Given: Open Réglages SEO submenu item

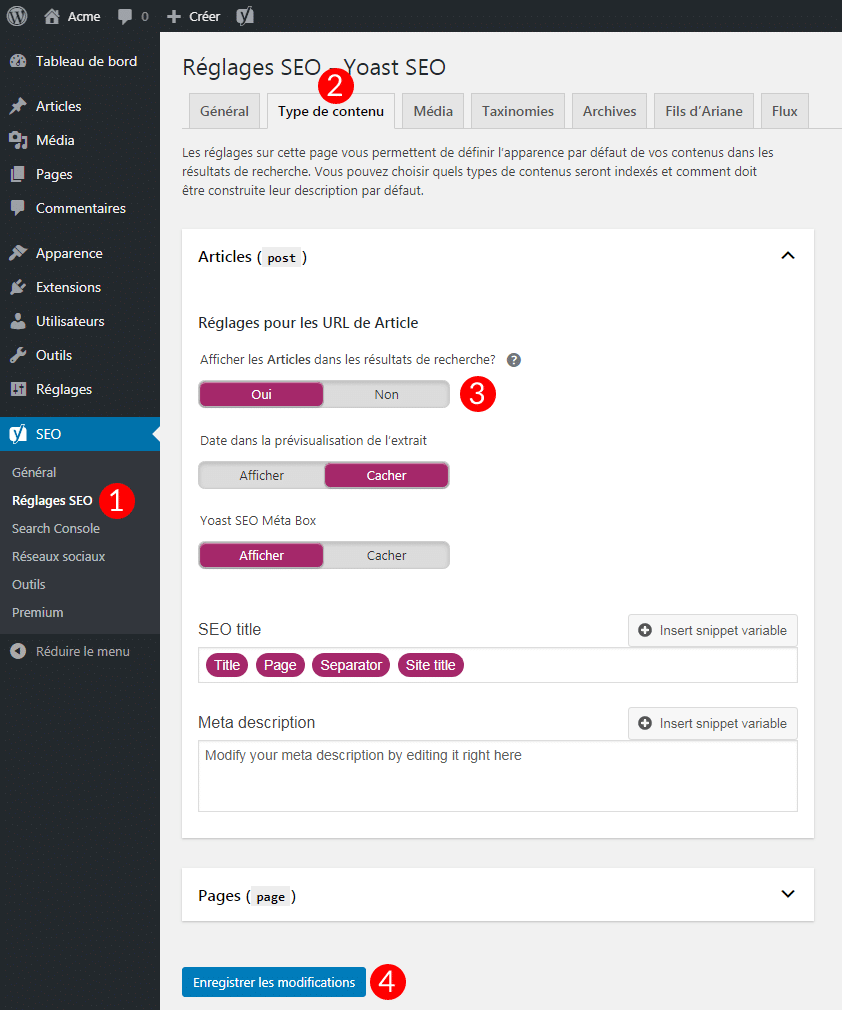Looking at the screenshot, I should click(52, 500).
